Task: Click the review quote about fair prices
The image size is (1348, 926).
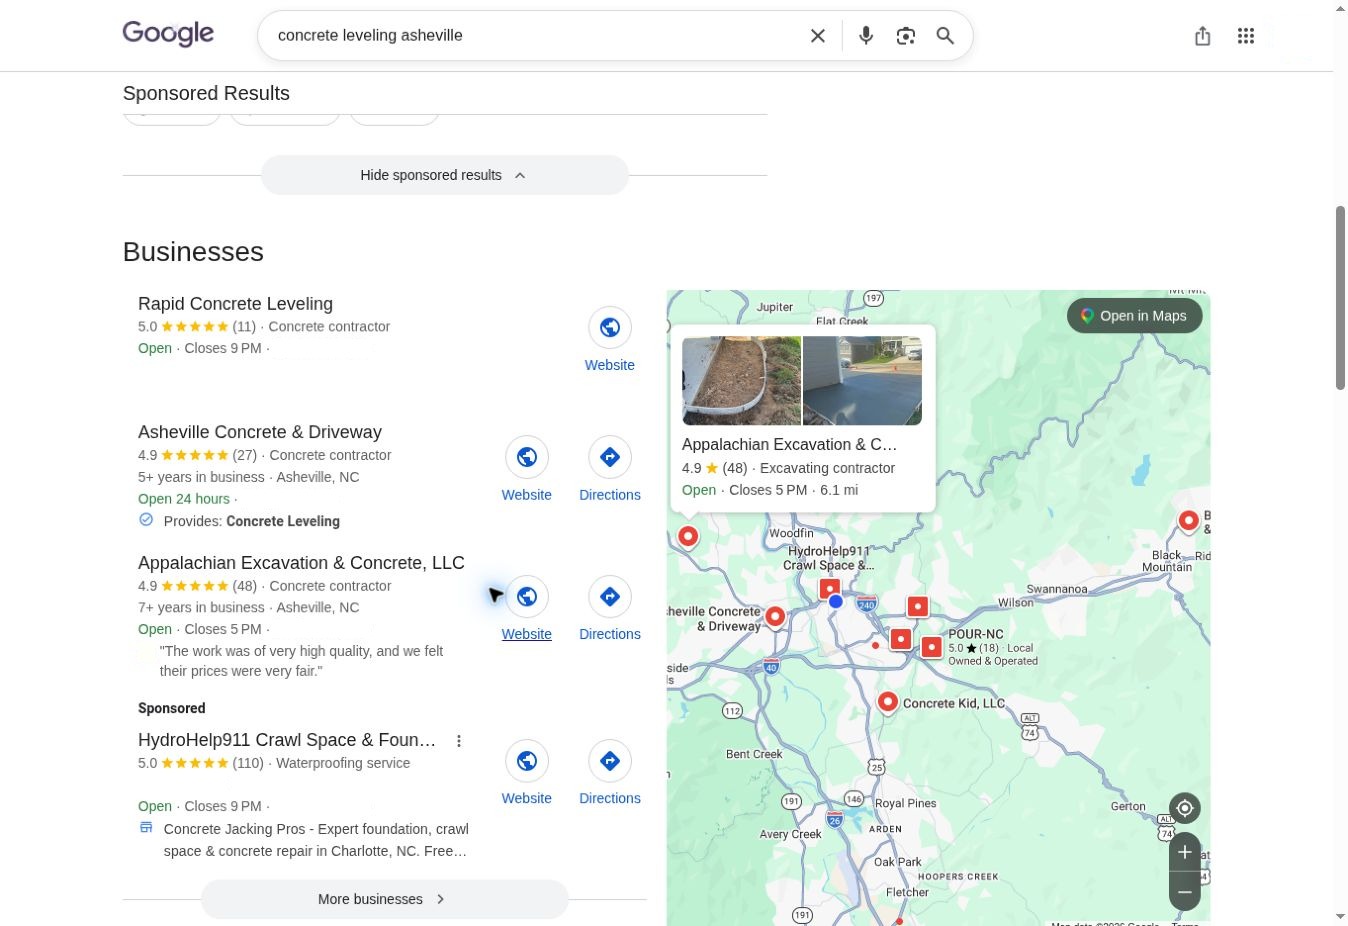Action: click(x=301, y=661)
